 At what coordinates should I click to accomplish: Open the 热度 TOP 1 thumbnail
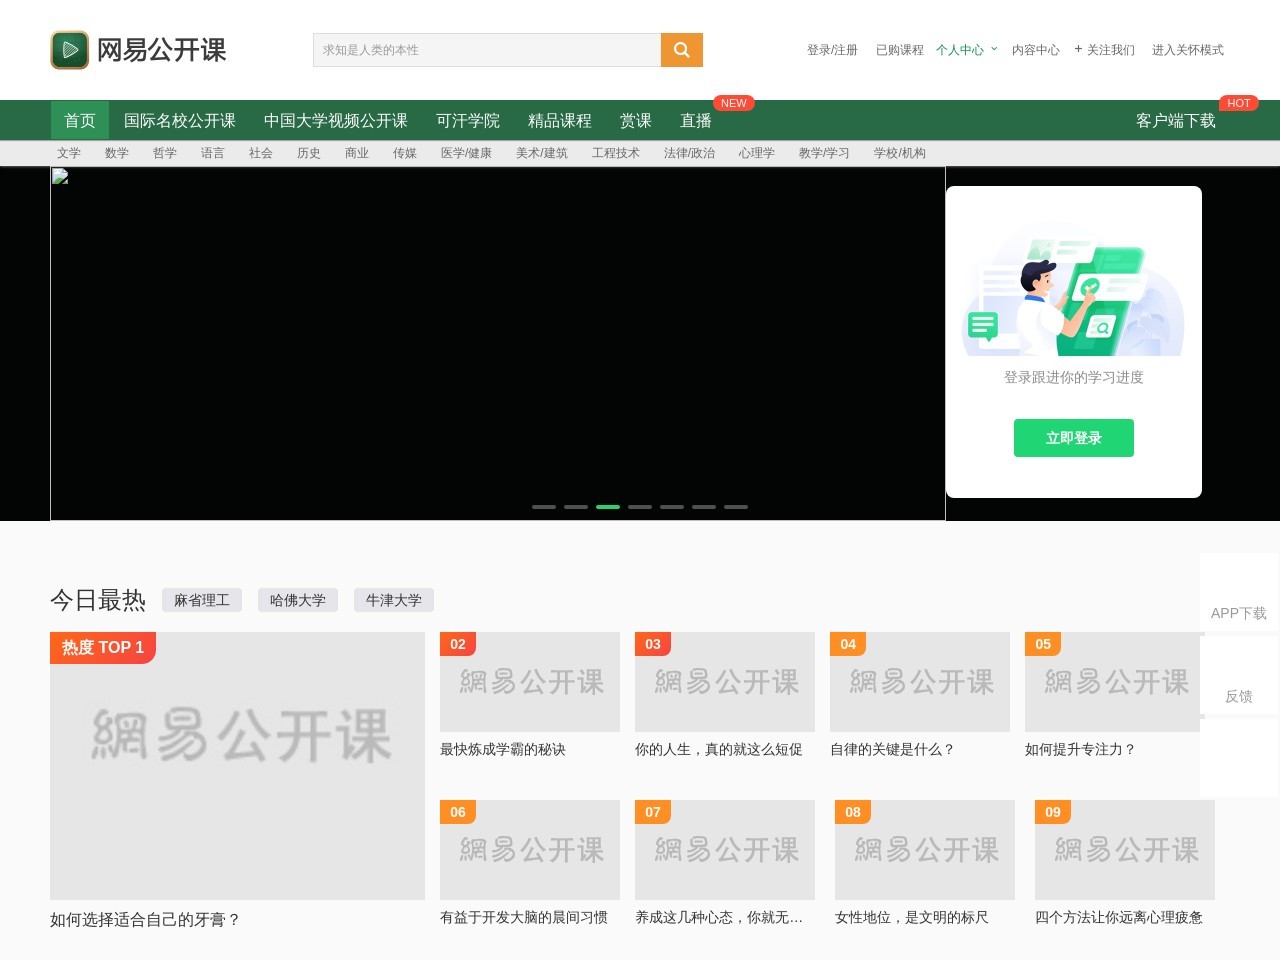tap(237, 766)
